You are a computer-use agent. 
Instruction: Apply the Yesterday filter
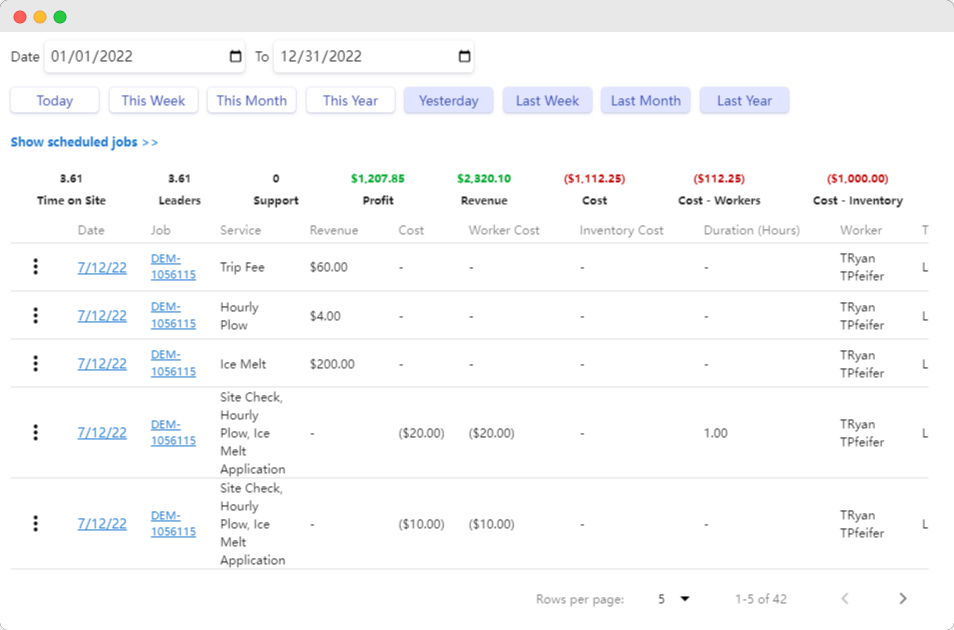pos(448,100)
